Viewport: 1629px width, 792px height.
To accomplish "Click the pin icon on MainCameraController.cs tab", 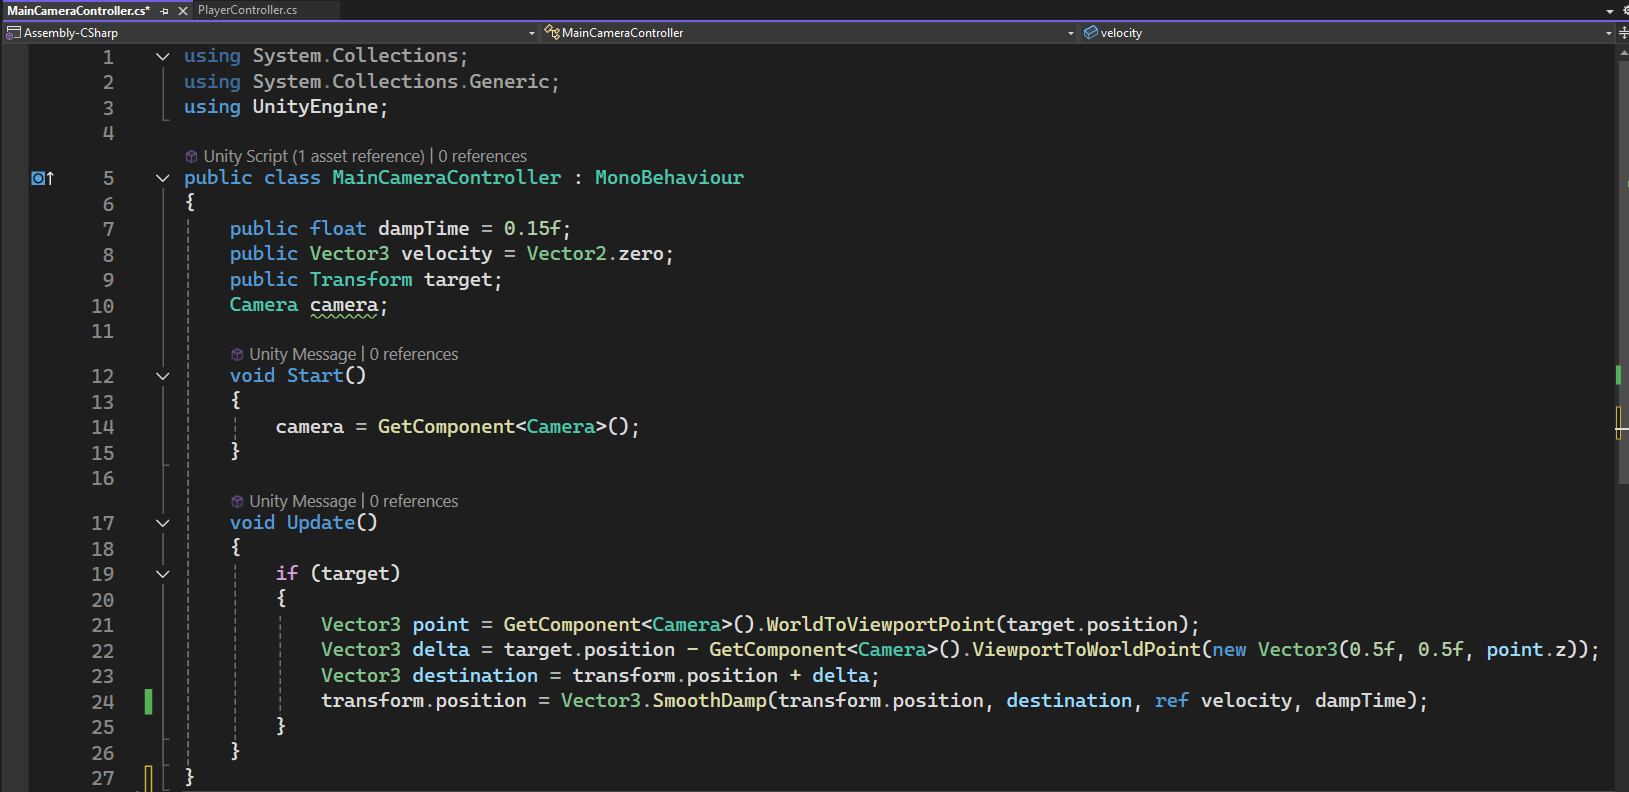I will [165, 11].
